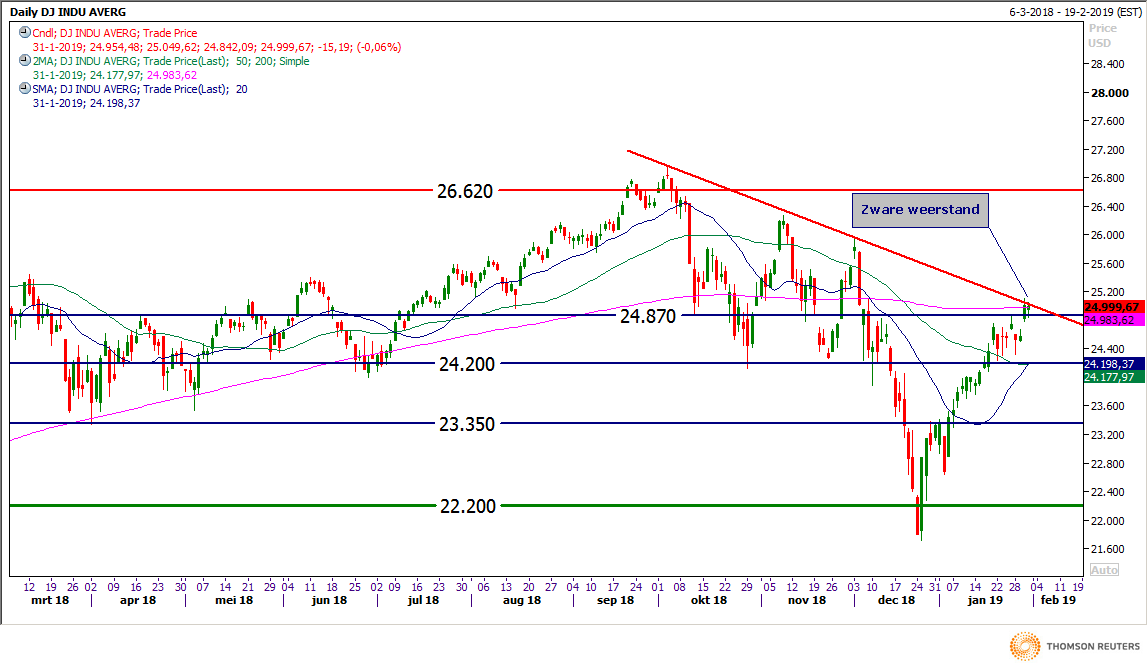The image size is (1148, 665).
Task: Click the magenta 24.983,62 price tag
Action: 1111,320
